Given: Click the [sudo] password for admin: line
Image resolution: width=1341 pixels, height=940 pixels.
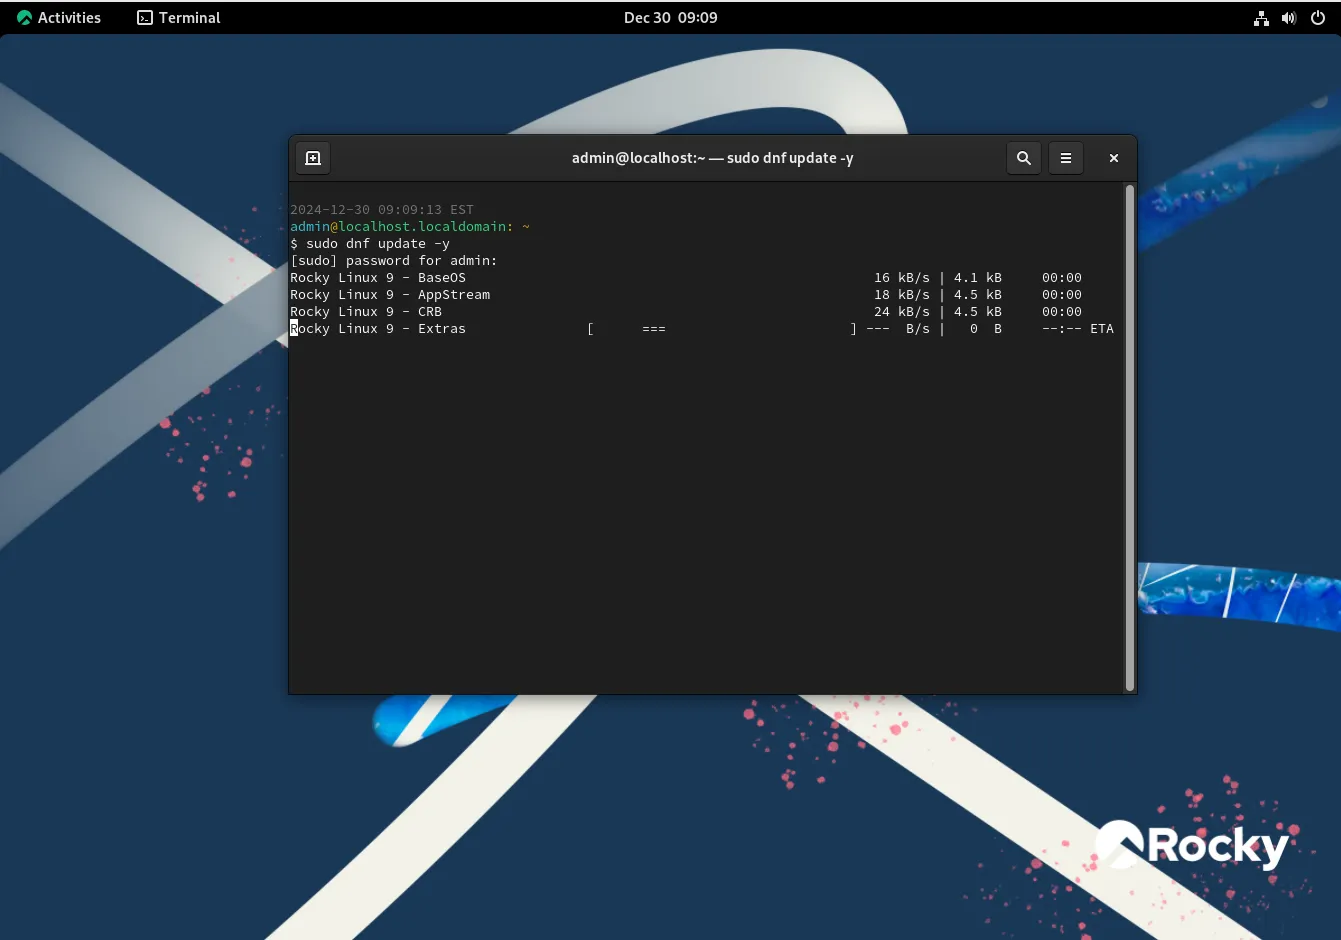Looking at the screenshot, I should click(x=394, y=261).
